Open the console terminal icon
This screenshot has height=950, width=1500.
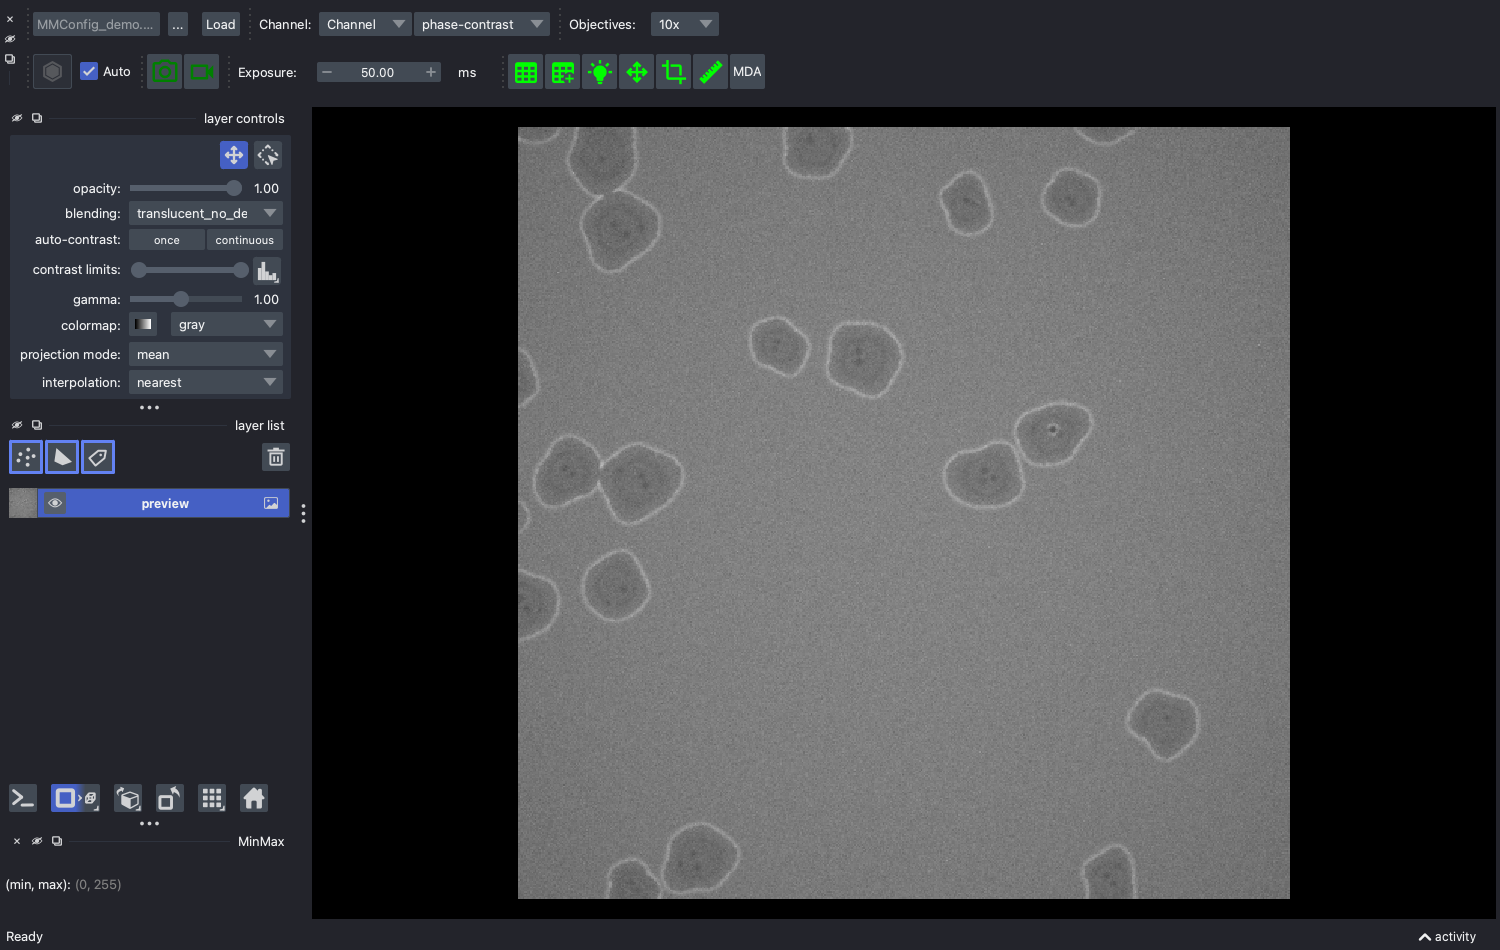tap(23, 798)
